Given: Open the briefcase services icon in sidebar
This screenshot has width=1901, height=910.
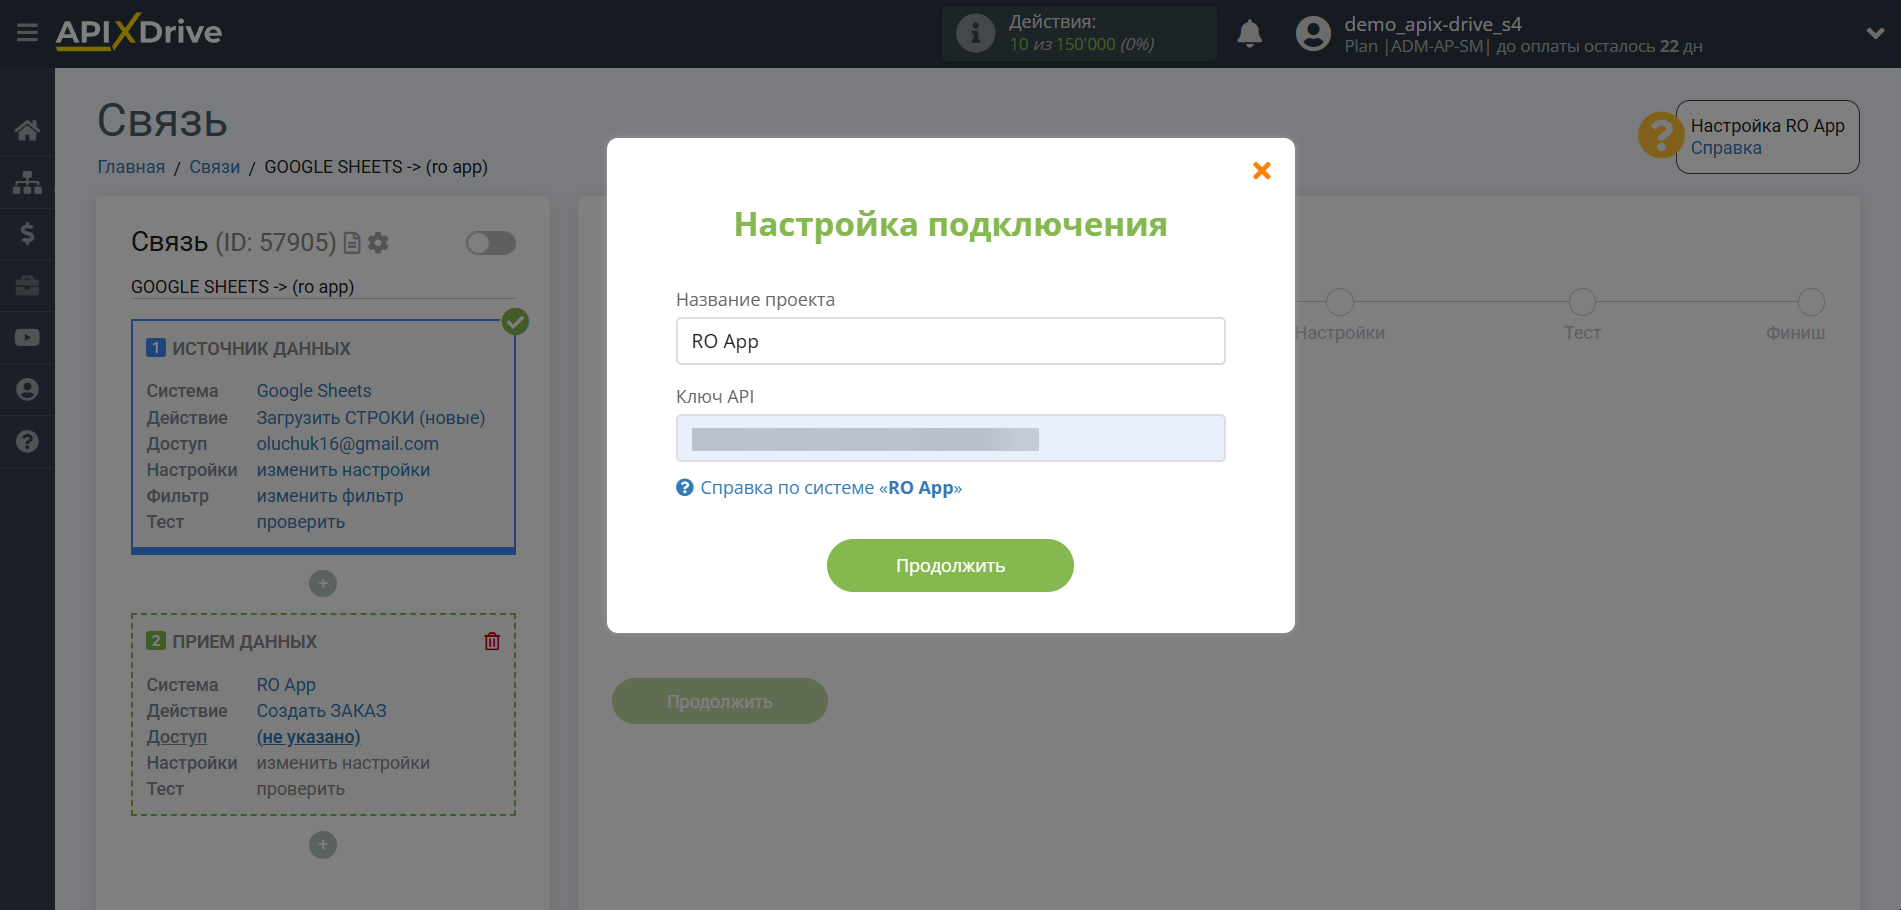Looking at the screenshot, I should pos(27,286).
